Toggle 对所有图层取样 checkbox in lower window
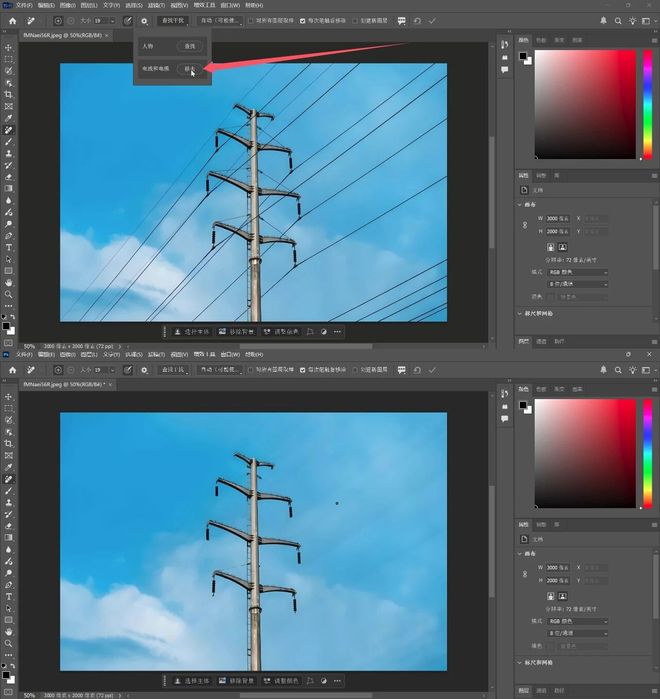This screenshot has width=660, height=699. pyautogui.click(x=250, y=370)
